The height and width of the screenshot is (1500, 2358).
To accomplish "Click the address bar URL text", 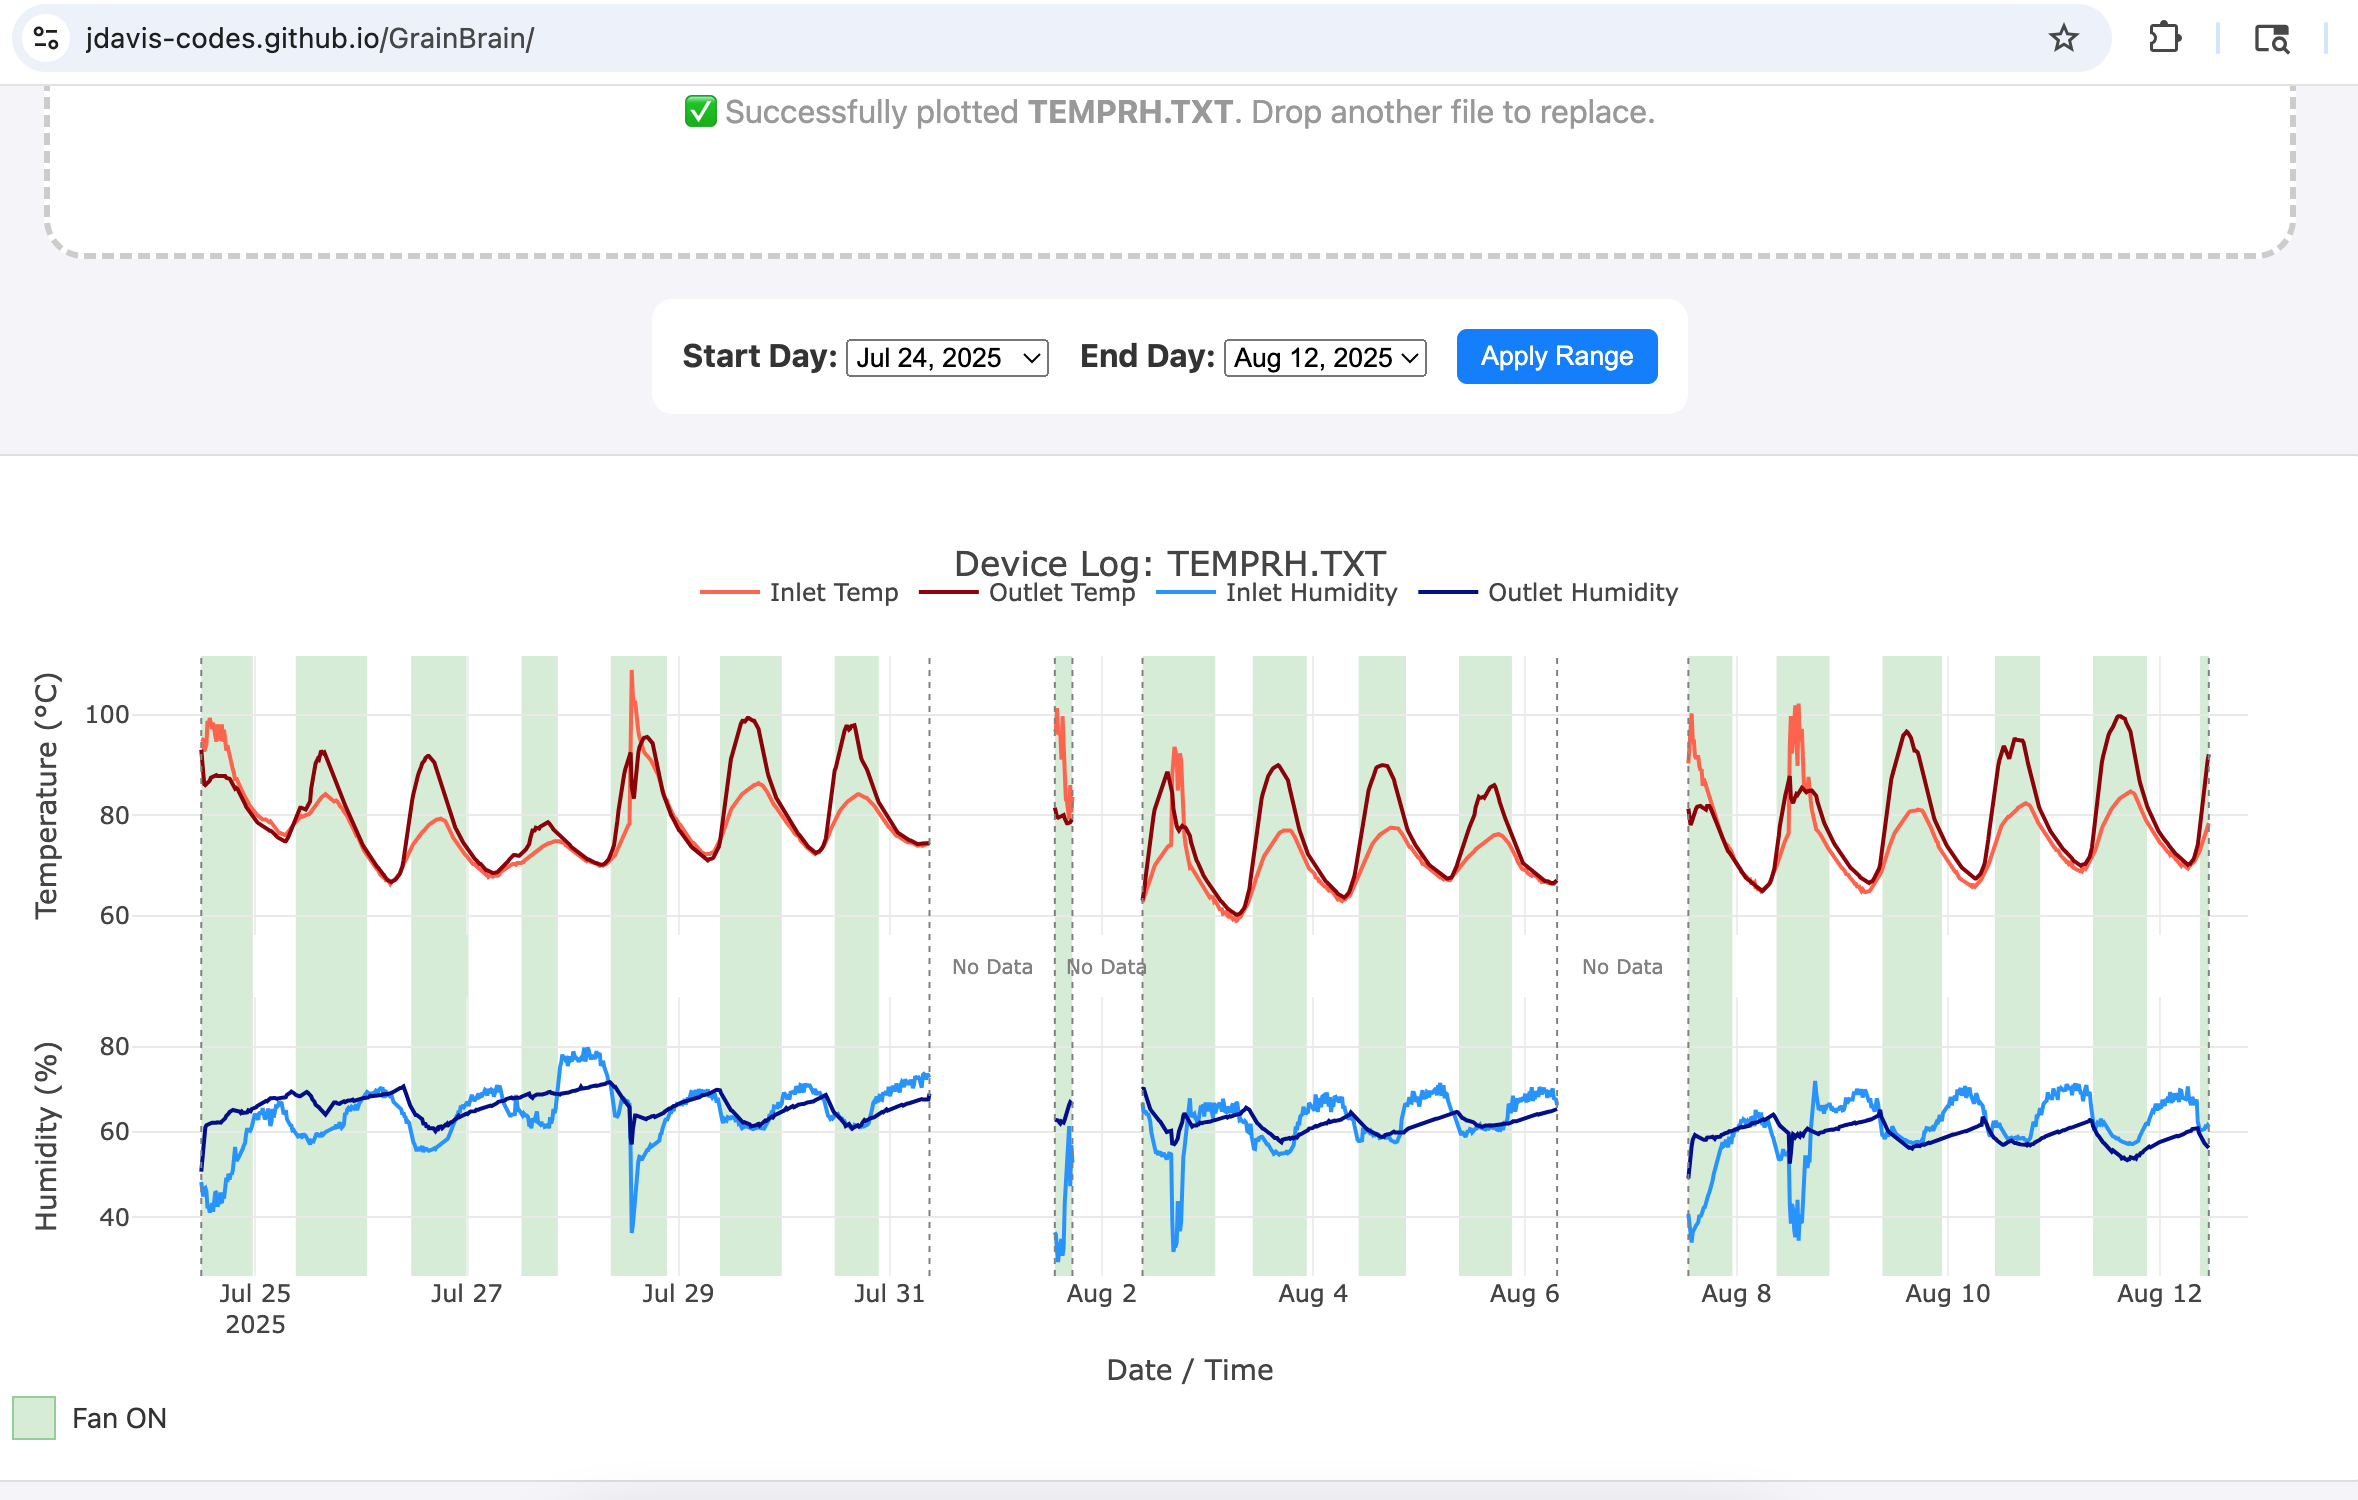I will (310, 39).
